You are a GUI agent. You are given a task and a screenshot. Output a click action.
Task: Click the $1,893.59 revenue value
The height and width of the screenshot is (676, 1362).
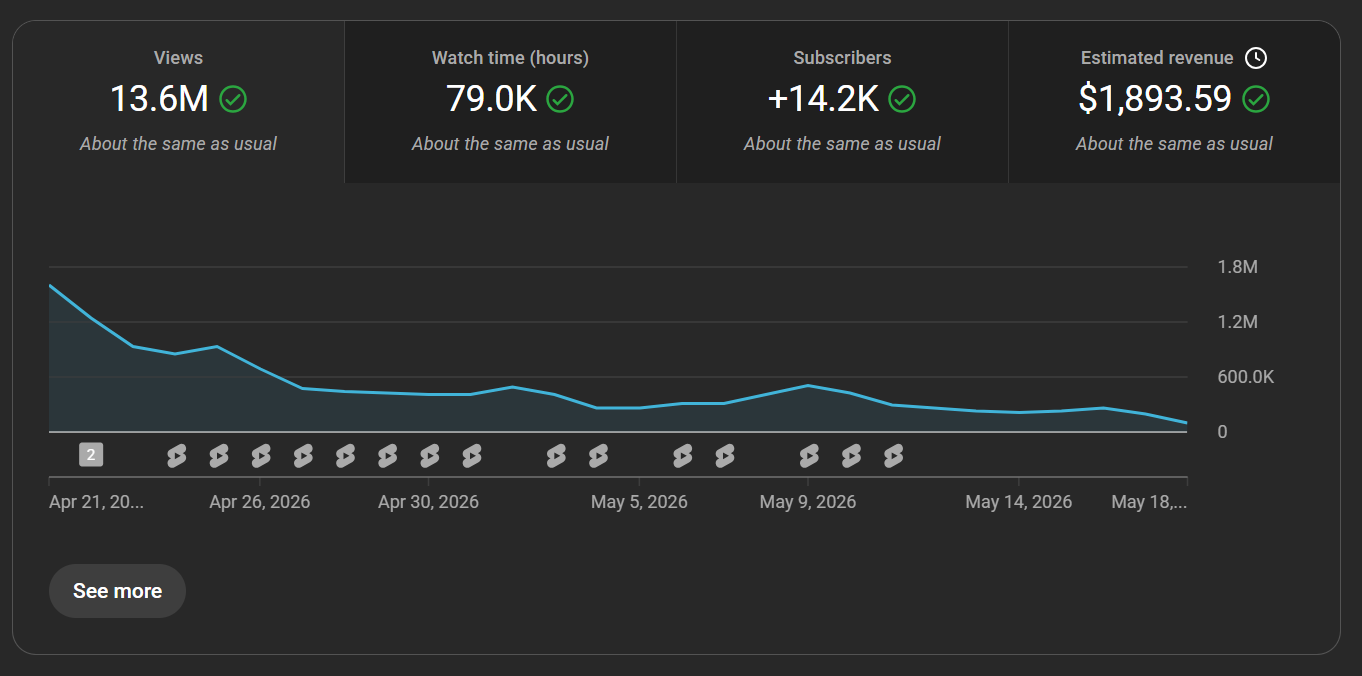pyautogui.click(x=1155, y=99)
